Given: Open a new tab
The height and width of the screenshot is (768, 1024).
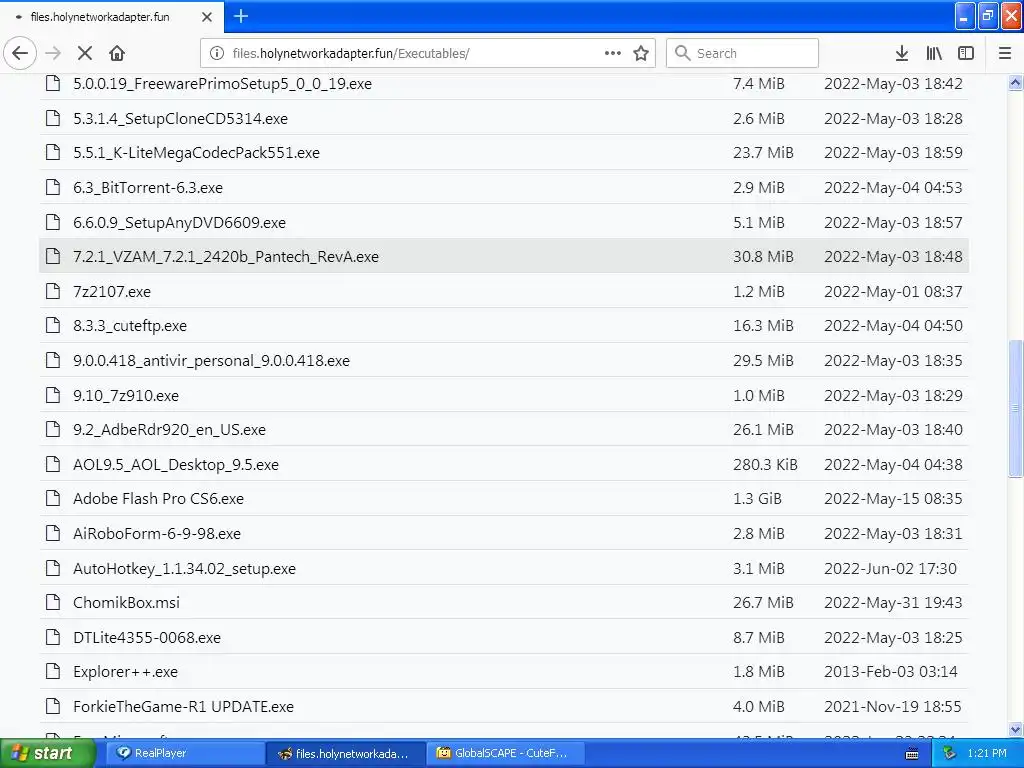Looking at the screenshot, I should point(241,16).
